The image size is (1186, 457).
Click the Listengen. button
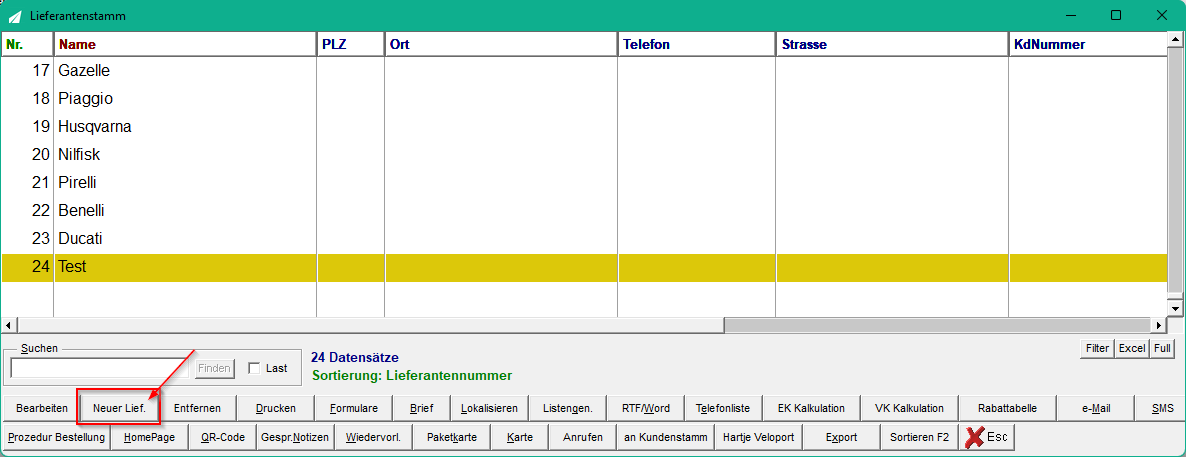tap(567, 408)
